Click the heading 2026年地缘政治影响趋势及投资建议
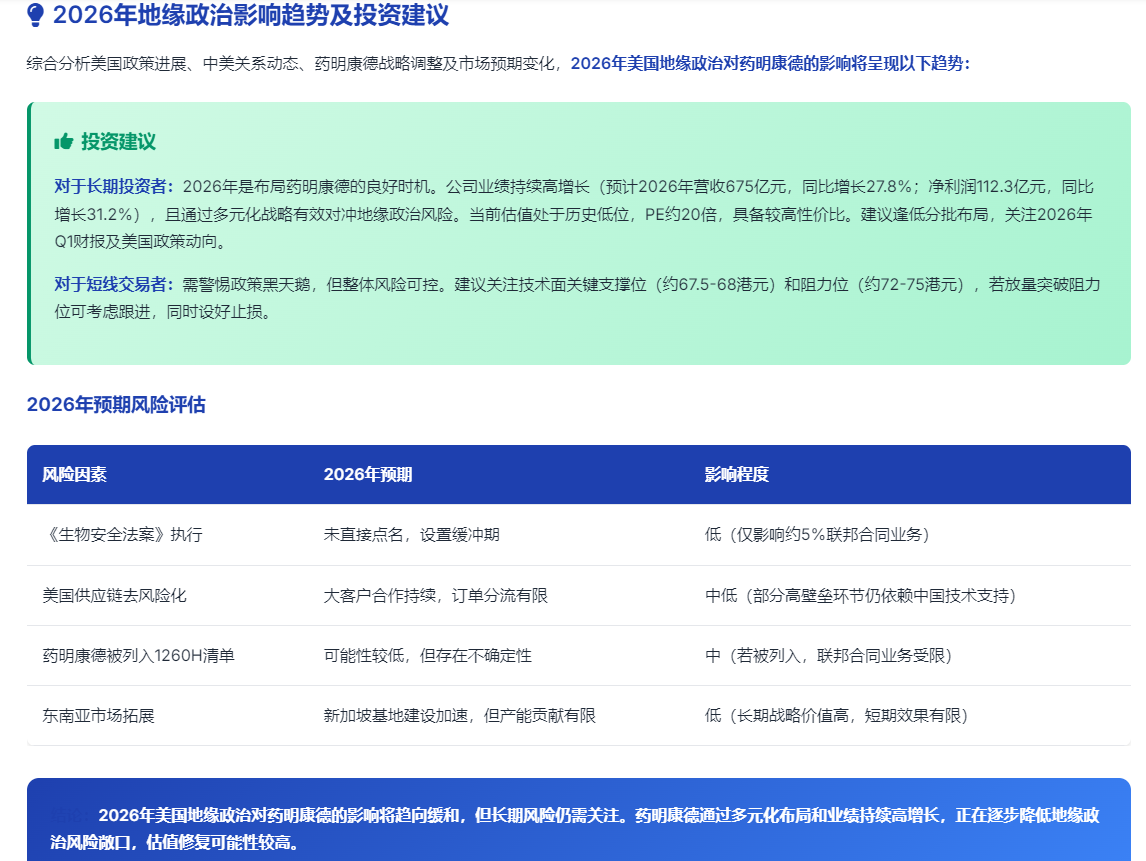This screenshot has height=861, width=1146. pyautogui.click(x=251, y=15)
